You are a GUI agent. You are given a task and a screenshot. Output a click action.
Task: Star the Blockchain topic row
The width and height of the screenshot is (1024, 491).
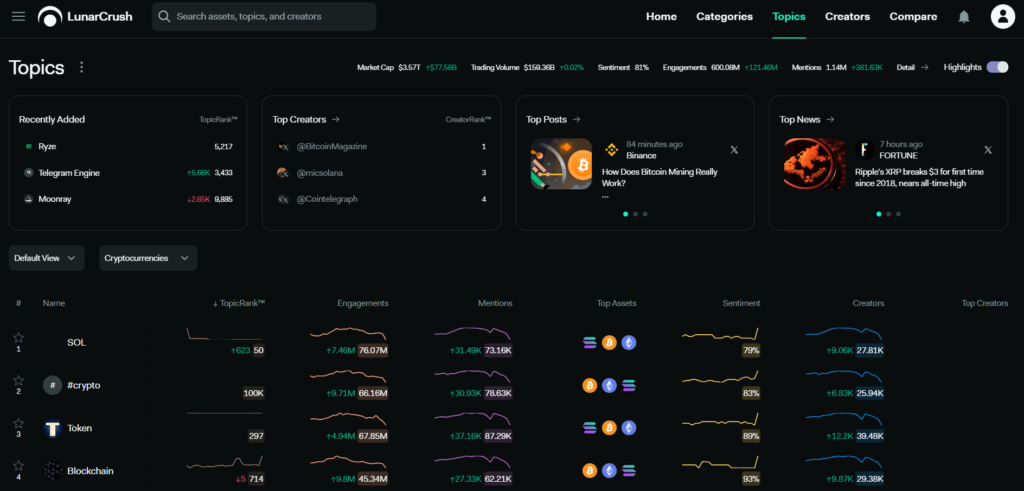[18, 466]
